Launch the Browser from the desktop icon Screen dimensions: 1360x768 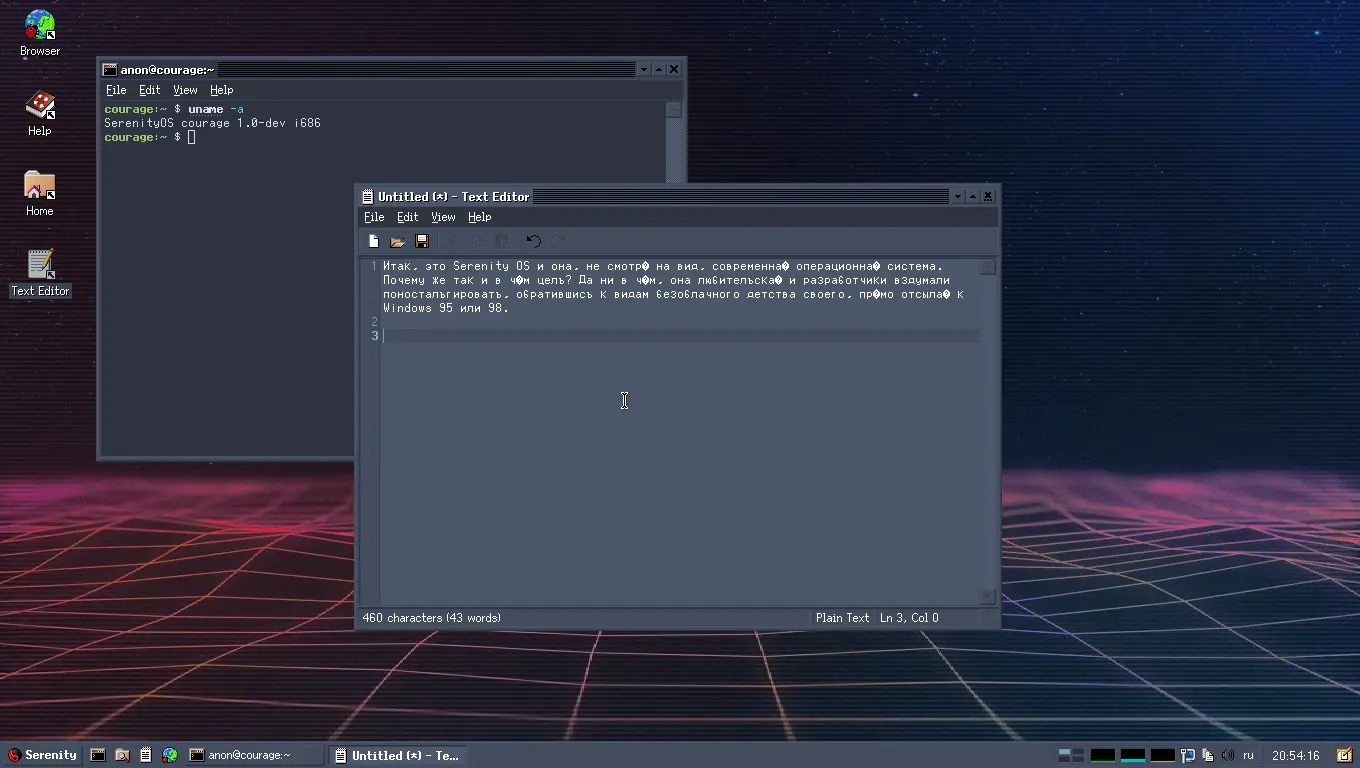tap(40, 26)
